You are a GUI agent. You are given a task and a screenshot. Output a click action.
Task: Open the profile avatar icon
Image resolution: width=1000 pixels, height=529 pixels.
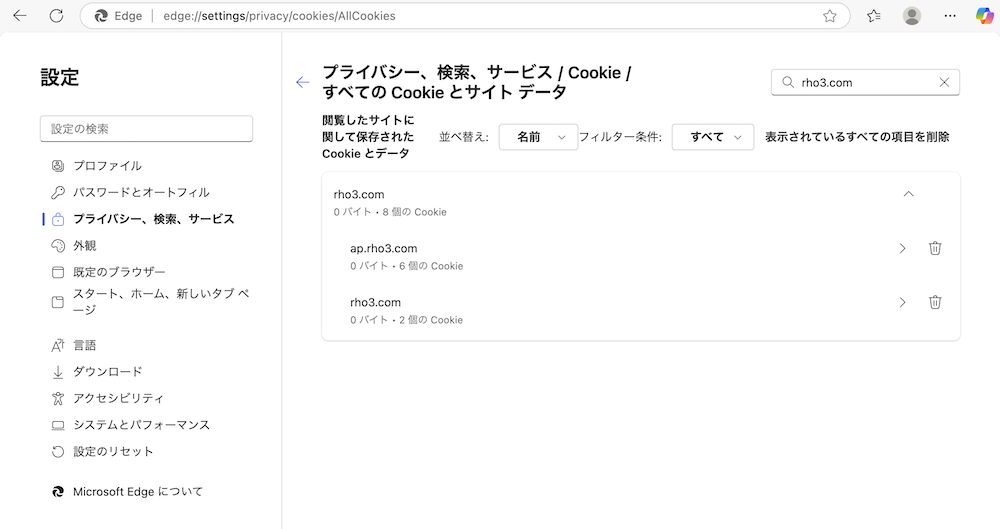click(x=912, y=16)
